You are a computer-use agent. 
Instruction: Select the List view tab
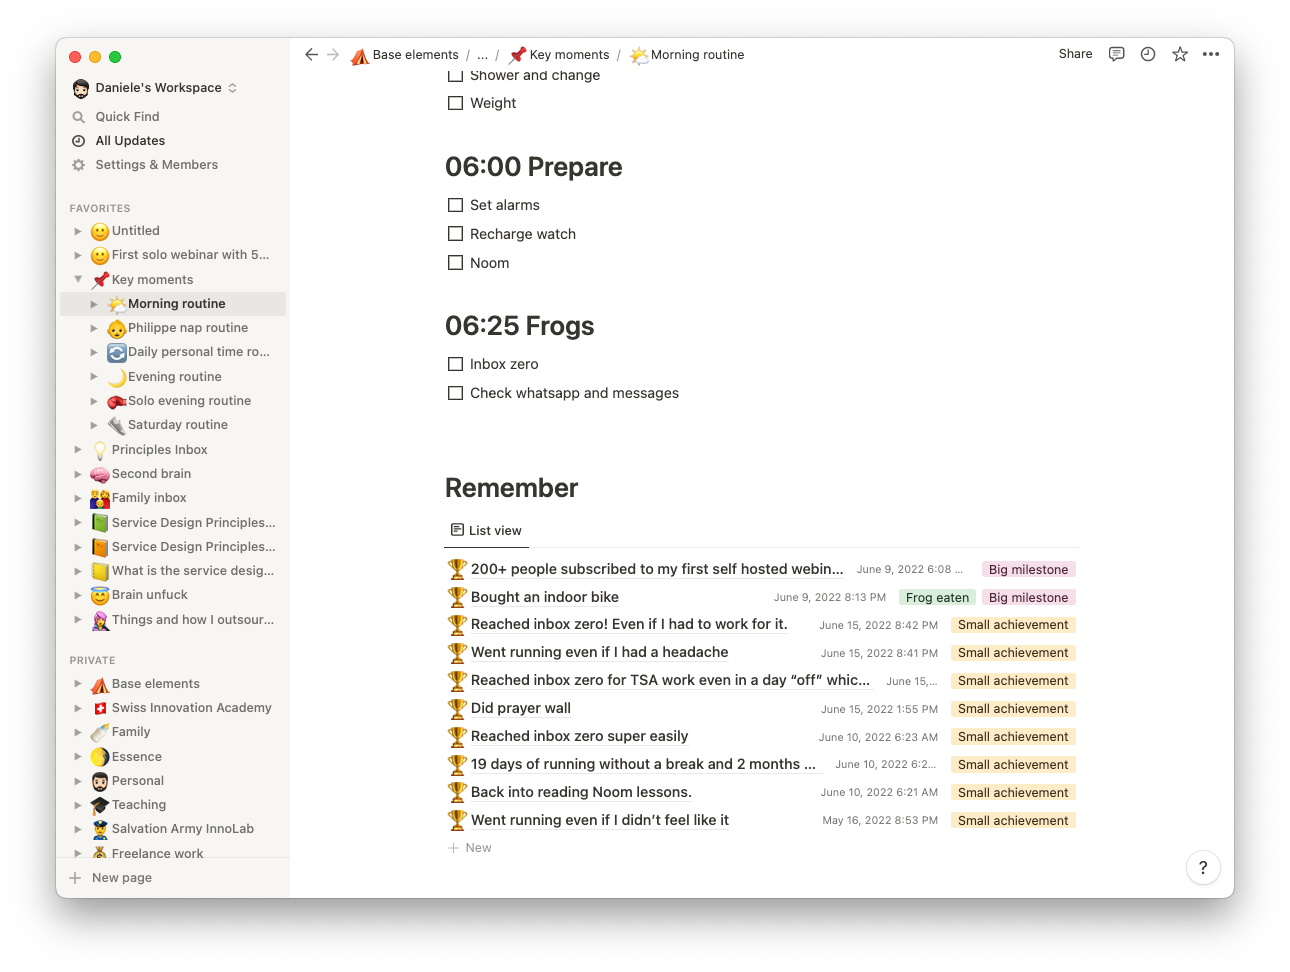[x=486, y=531]
